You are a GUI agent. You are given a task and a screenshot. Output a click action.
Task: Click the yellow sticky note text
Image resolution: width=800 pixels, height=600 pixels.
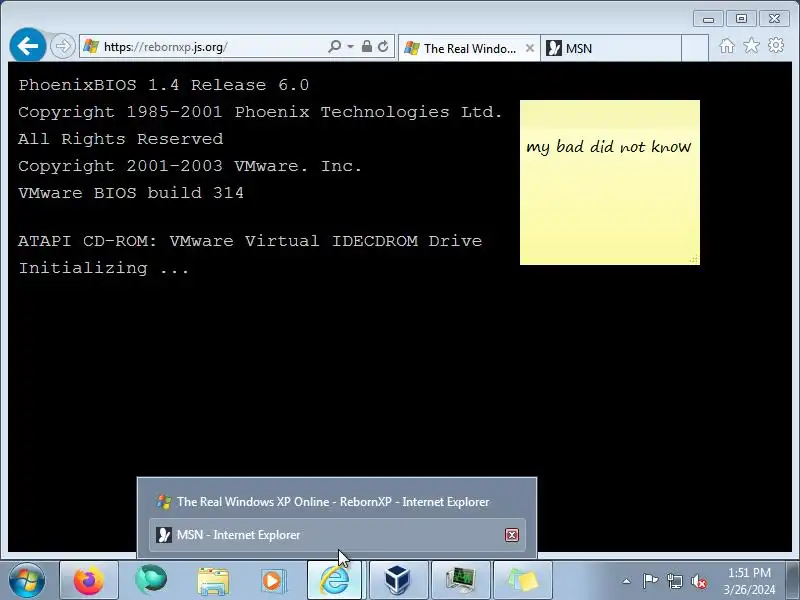pyautogui.click(x=609, y=147)
